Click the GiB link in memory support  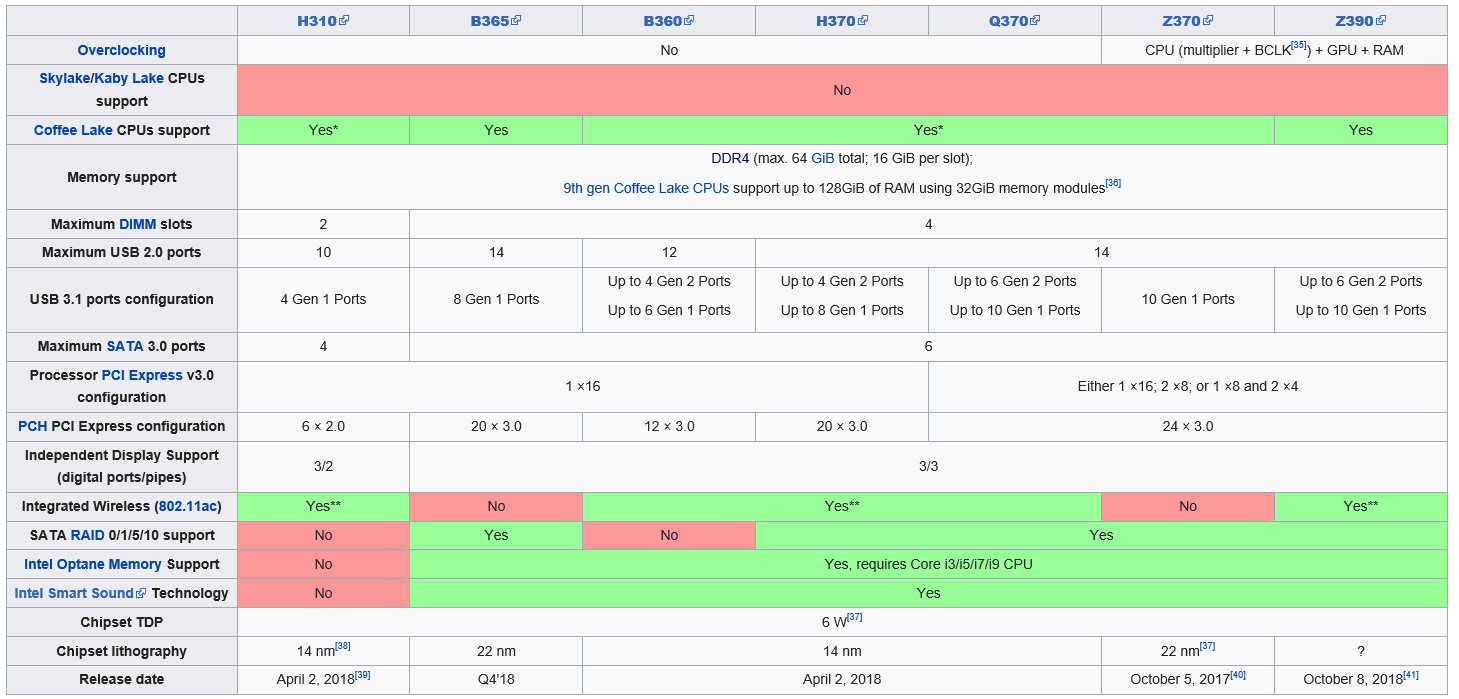click(x=823, y=158)
